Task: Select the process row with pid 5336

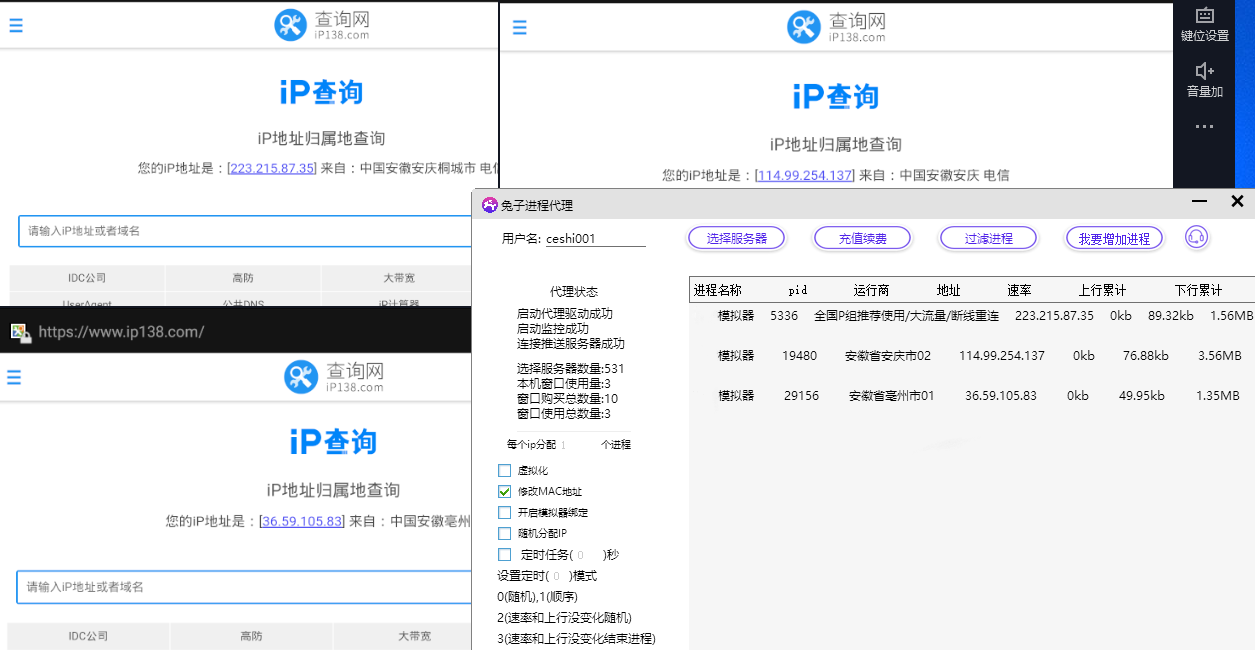Action: pyautogui.click(x=972, y=316)
